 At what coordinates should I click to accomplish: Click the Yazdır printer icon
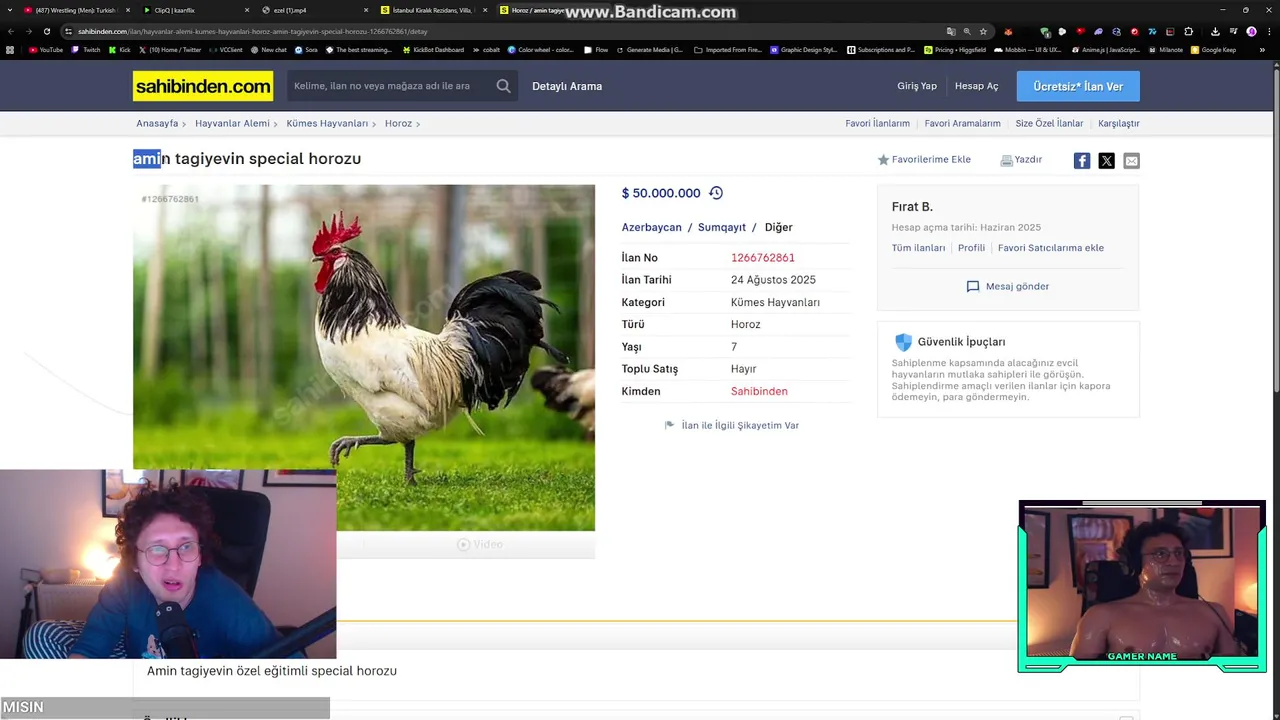click(1006, 160)
